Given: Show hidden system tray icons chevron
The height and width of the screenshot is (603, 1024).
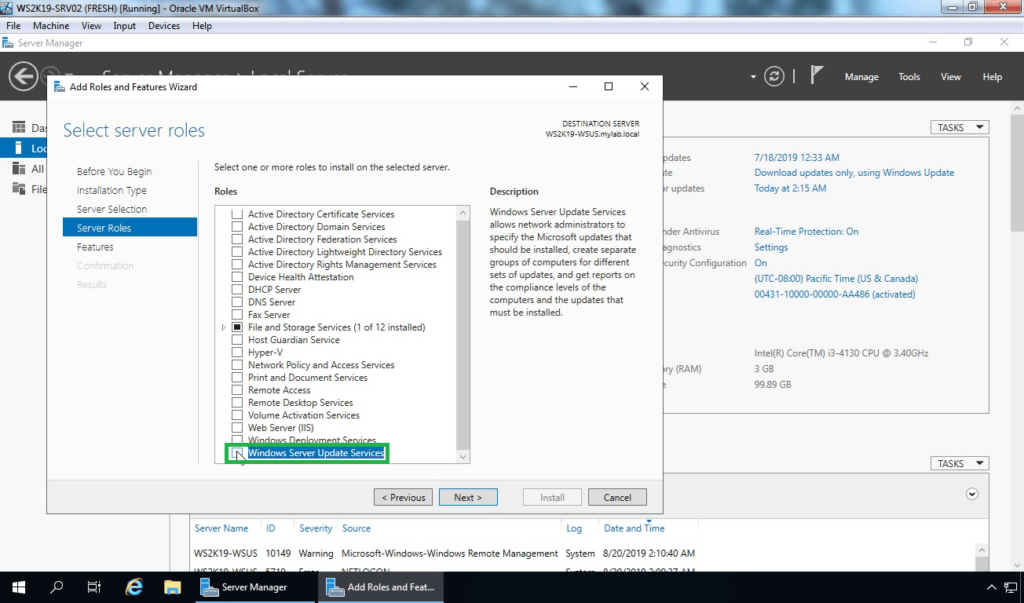Looking at the screenshot, I should (x=991, y=587).
